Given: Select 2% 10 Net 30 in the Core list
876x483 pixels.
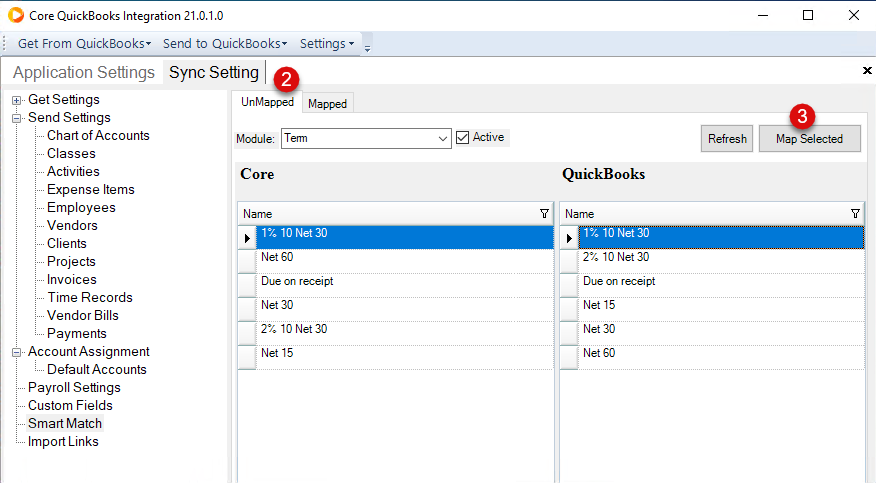Looking at the screenshot, I should click(404, 333).
